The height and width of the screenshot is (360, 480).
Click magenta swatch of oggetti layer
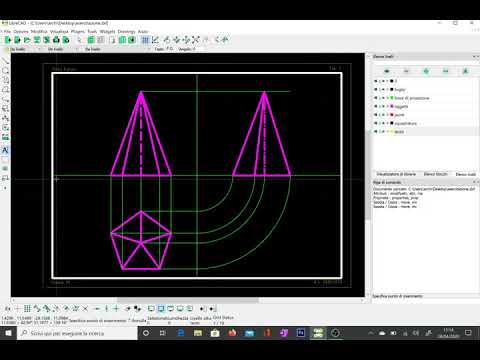tap(392, 106)
